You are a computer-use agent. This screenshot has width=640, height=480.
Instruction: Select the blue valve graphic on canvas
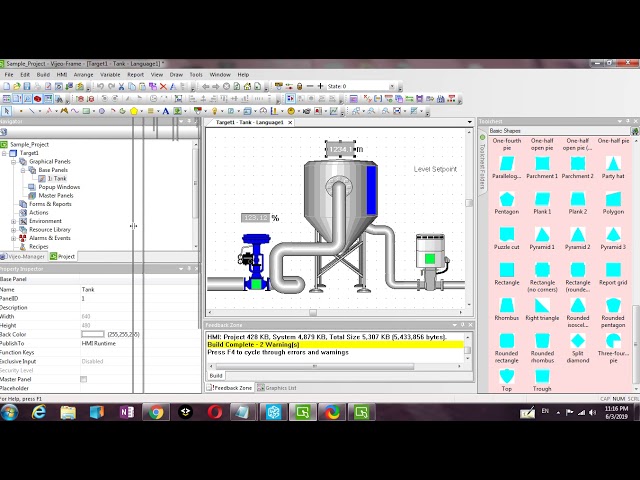[x=256, y=262]
